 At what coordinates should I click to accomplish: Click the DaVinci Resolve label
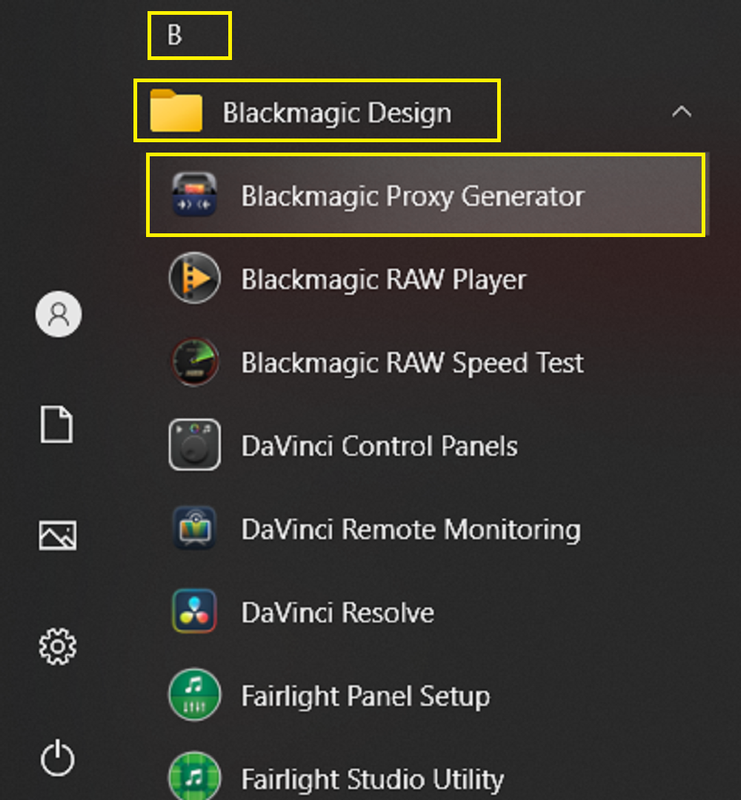[337, 612]
